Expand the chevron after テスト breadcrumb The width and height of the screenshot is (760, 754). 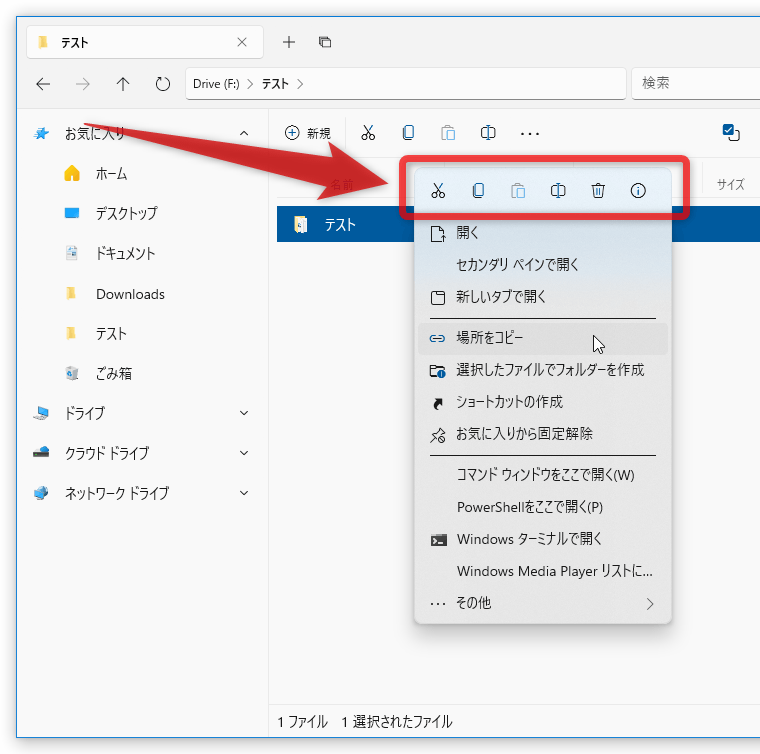coord(301,84)
